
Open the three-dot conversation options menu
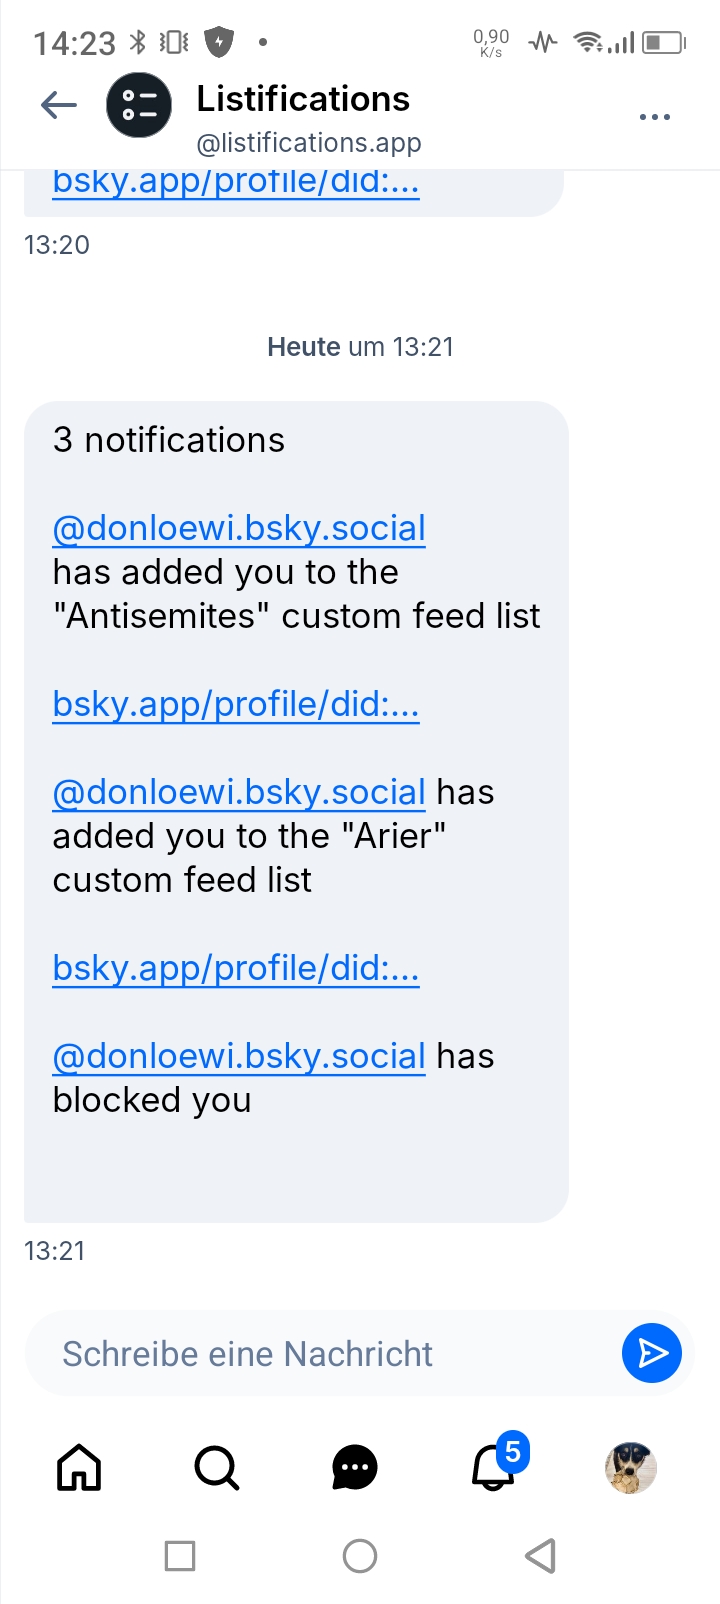pyautogui.click(x=654, y=117)
